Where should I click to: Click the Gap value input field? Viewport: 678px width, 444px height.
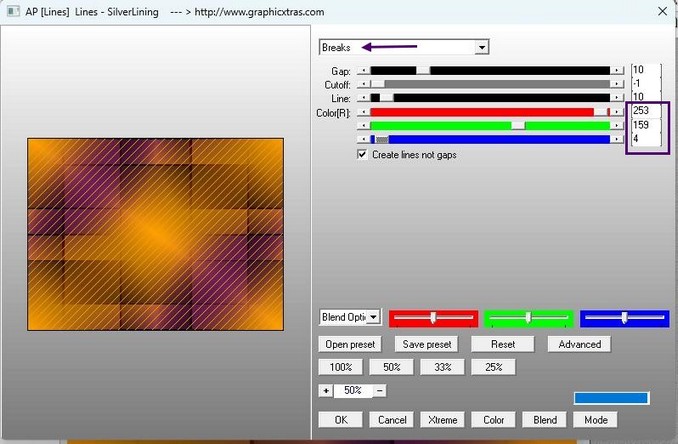pos(645,71)
